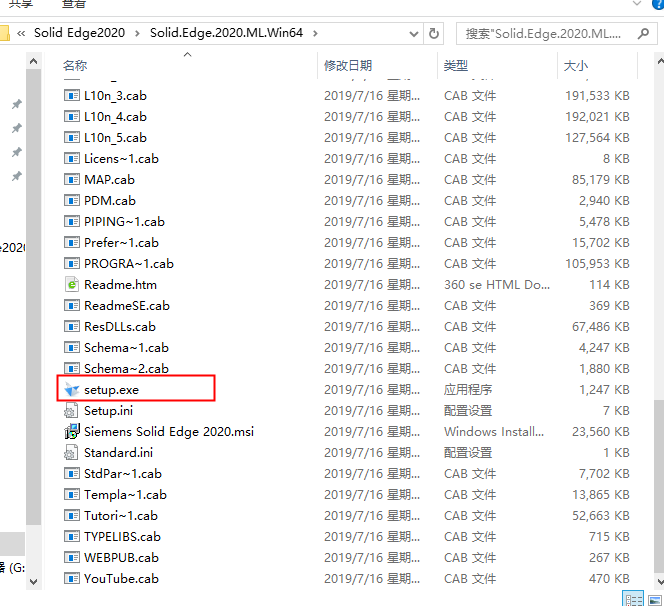Click the Tutori~1.cab file icon
The image size is (664, 606).
click(x=72, y=516)
